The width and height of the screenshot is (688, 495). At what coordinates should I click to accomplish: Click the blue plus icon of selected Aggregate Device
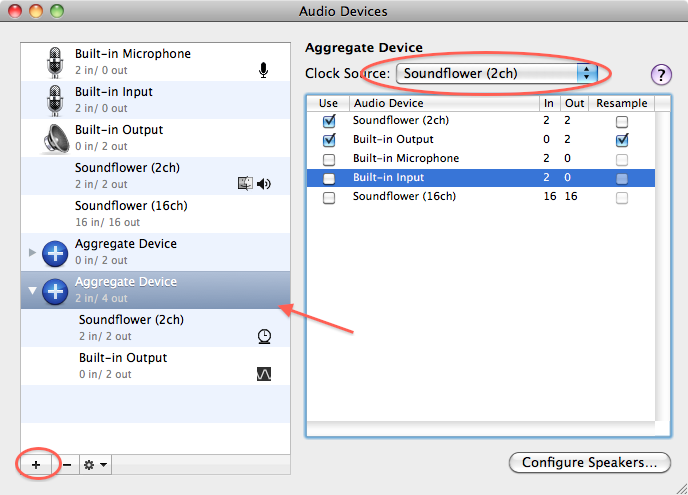(55, 291)
